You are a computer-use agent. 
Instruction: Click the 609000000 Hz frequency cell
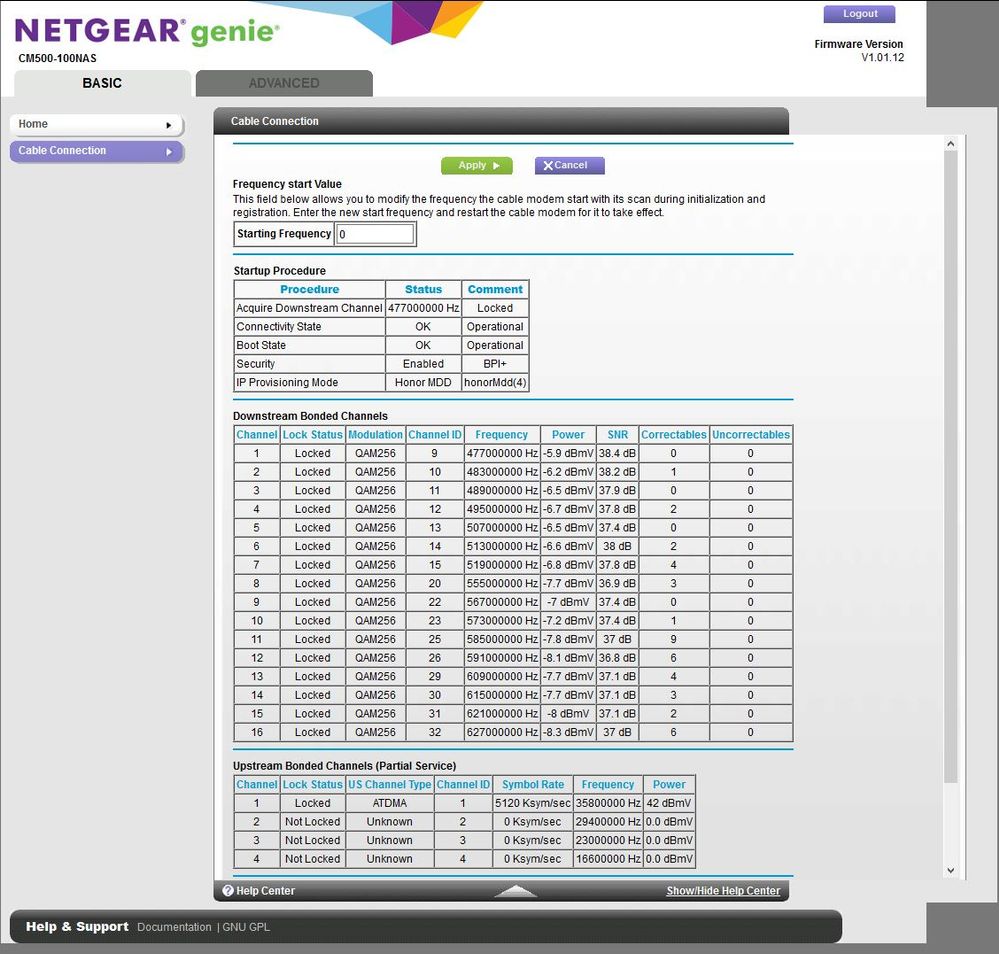pyautogui.click(x=502, y=676)
